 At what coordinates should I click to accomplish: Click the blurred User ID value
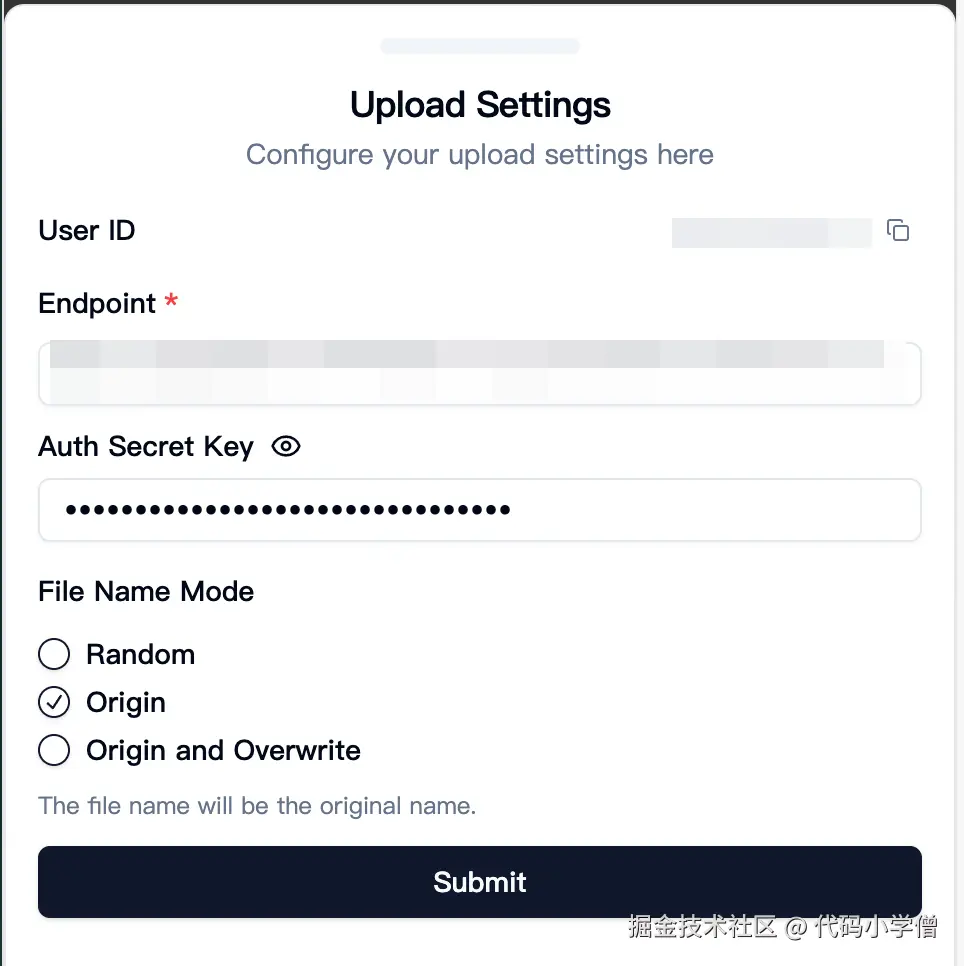pyautogui.click(x=771, y=232)
